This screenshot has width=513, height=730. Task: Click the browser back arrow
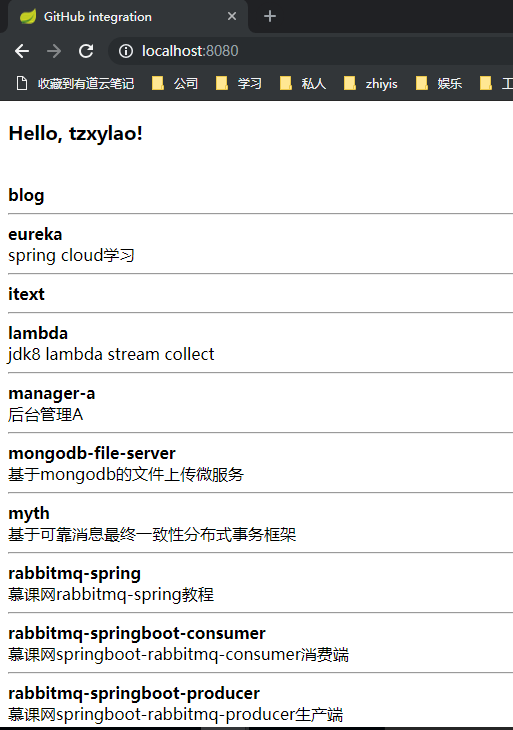pos(22,51)
